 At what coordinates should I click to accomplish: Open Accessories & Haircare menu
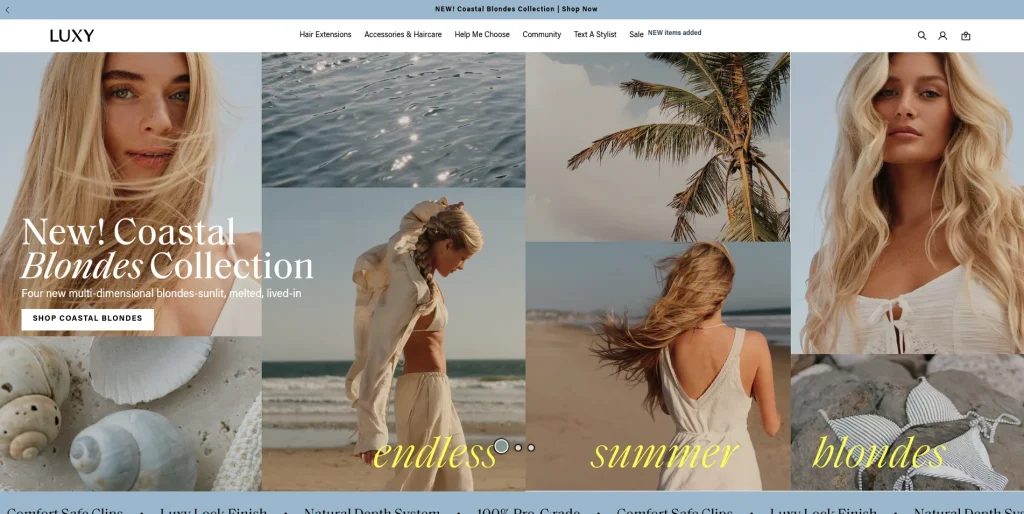[x=403, y=35]
